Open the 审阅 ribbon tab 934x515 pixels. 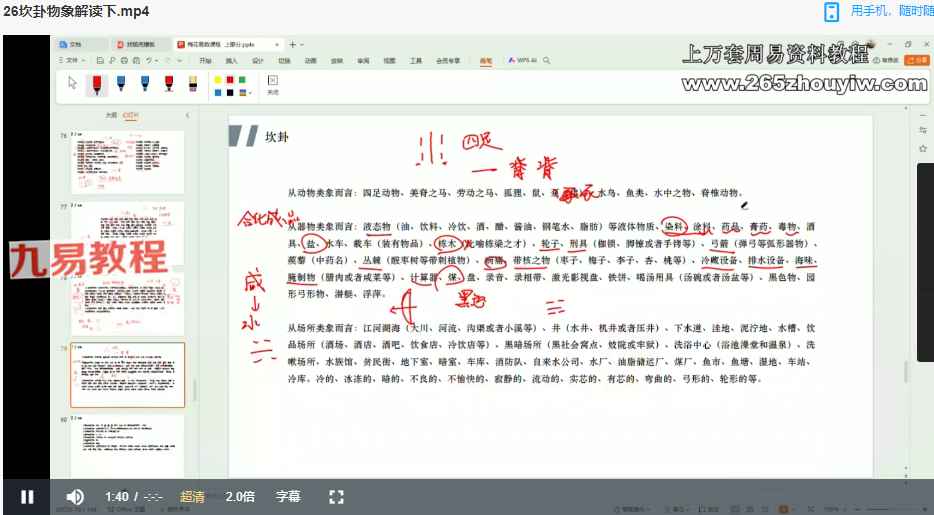(x=363, y=61)
